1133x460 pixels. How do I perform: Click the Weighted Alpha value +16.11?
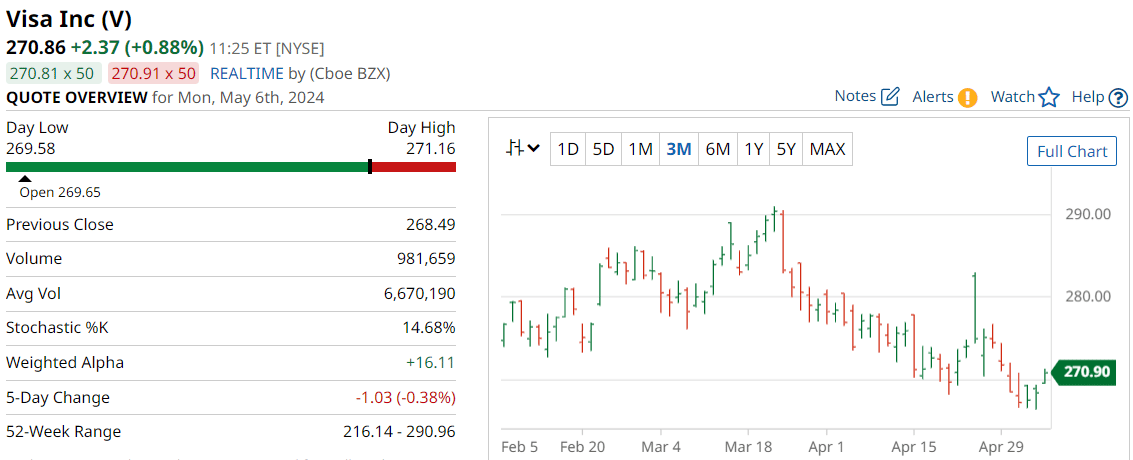click(x=431, y=363)
